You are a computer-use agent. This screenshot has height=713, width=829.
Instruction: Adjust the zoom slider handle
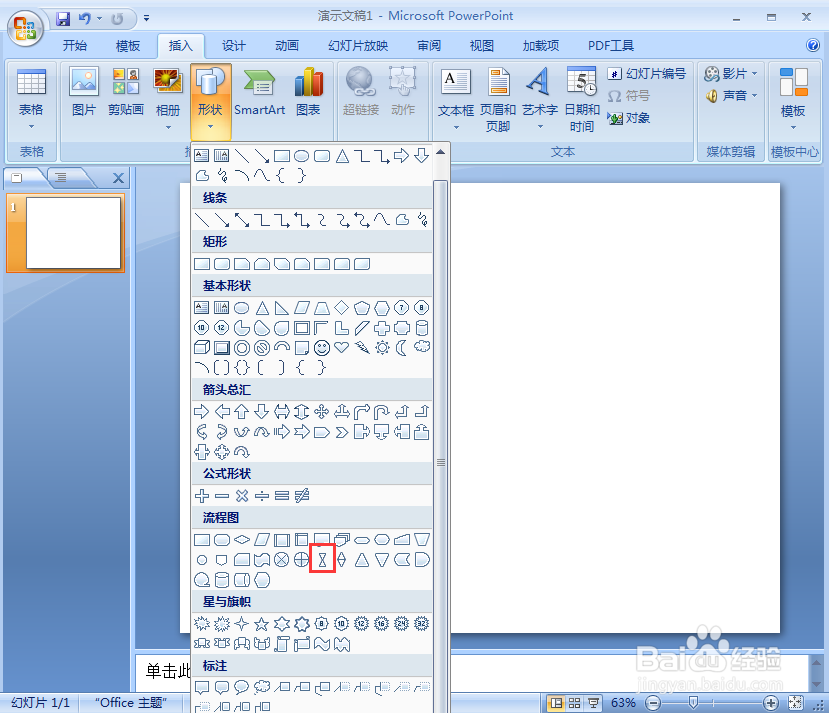(x=693, y=703)
